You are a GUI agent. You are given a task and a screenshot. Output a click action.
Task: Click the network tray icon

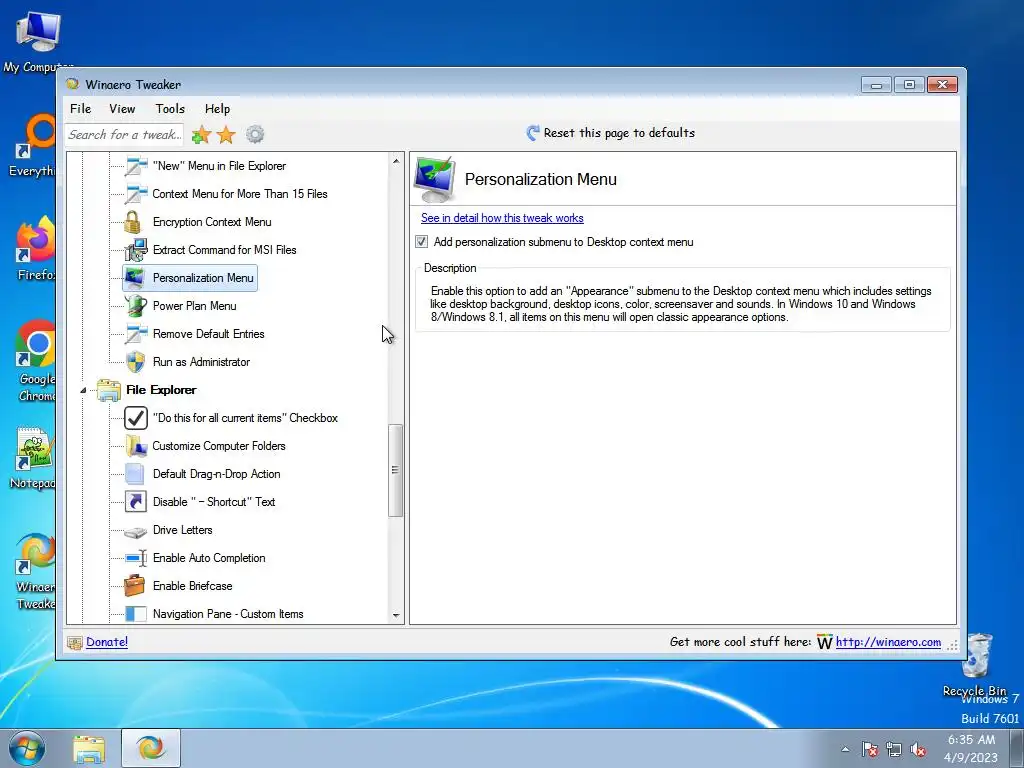(893, 750)
